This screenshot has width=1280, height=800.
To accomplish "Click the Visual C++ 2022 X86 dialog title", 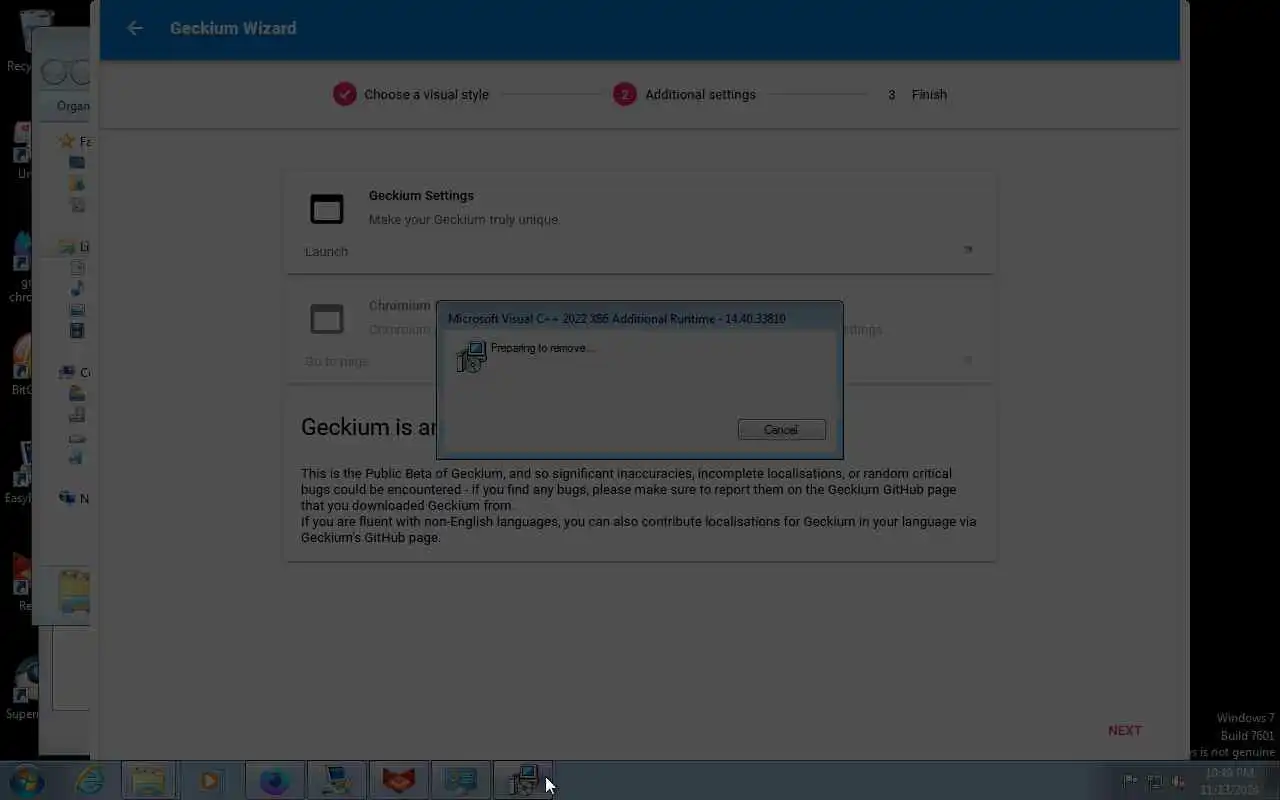I will point(616,318).
